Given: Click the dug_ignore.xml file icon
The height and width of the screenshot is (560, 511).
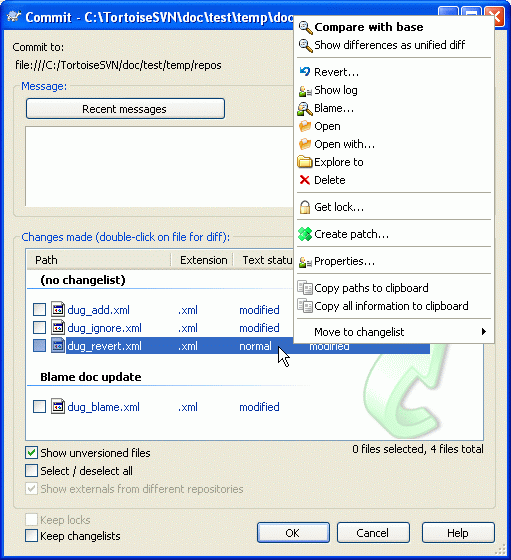Looking at the screenshot, I should coord(58,328).
